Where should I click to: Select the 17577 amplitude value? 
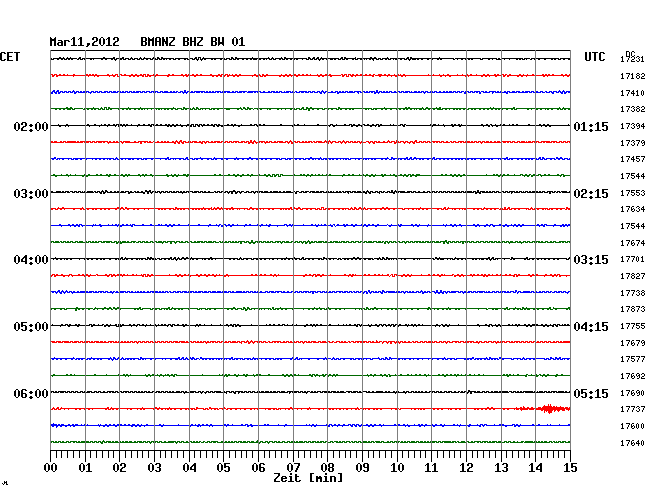[x=633, y=359]
